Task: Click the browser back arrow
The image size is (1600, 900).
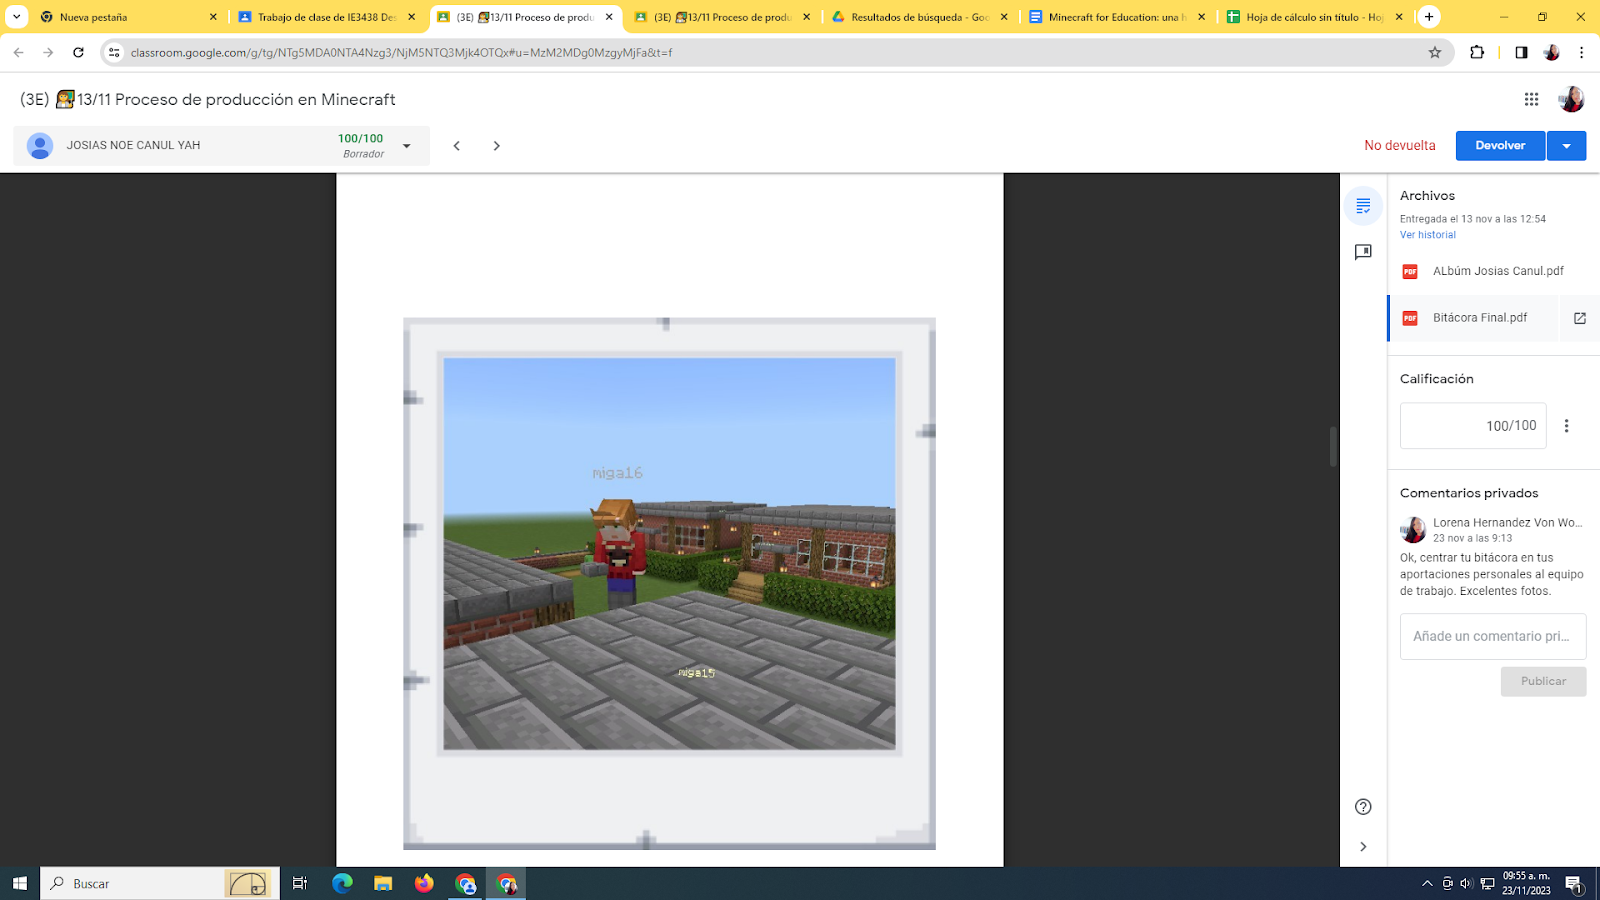Action: (19, 53)
